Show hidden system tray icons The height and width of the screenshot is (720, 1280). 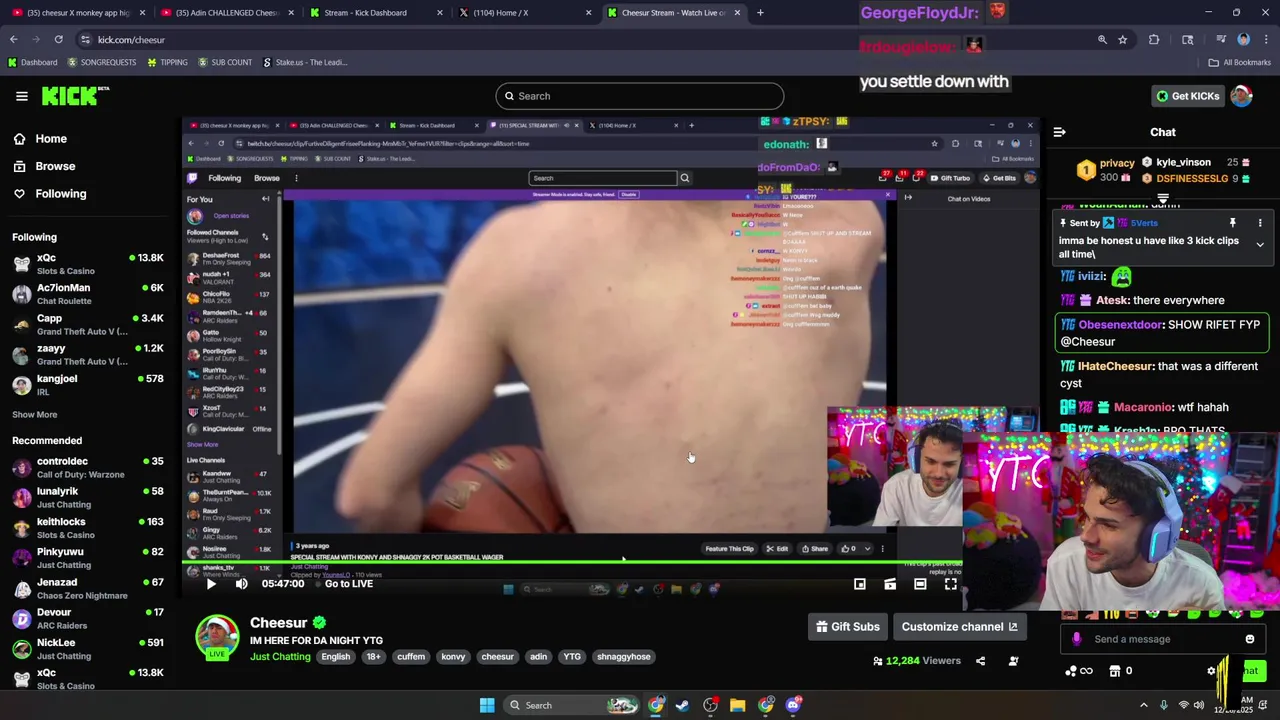(1144, 706)
